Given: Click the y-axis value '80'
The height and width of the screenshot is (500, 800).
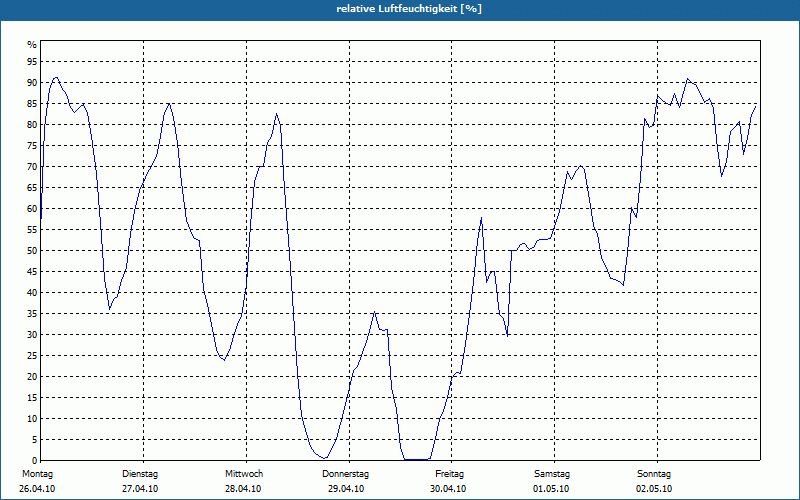Looking at the screenshot, I should (32, 124).
